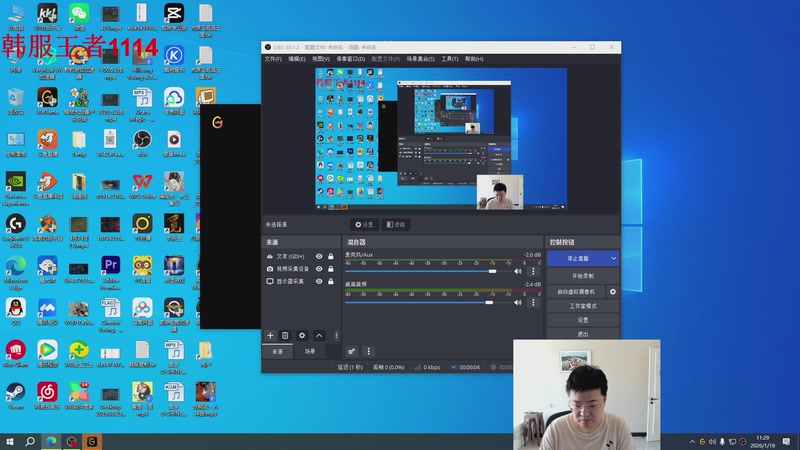Toggle 工作室模式 studio mode
This screenshot has height=450, width=800.
[583, 306]
